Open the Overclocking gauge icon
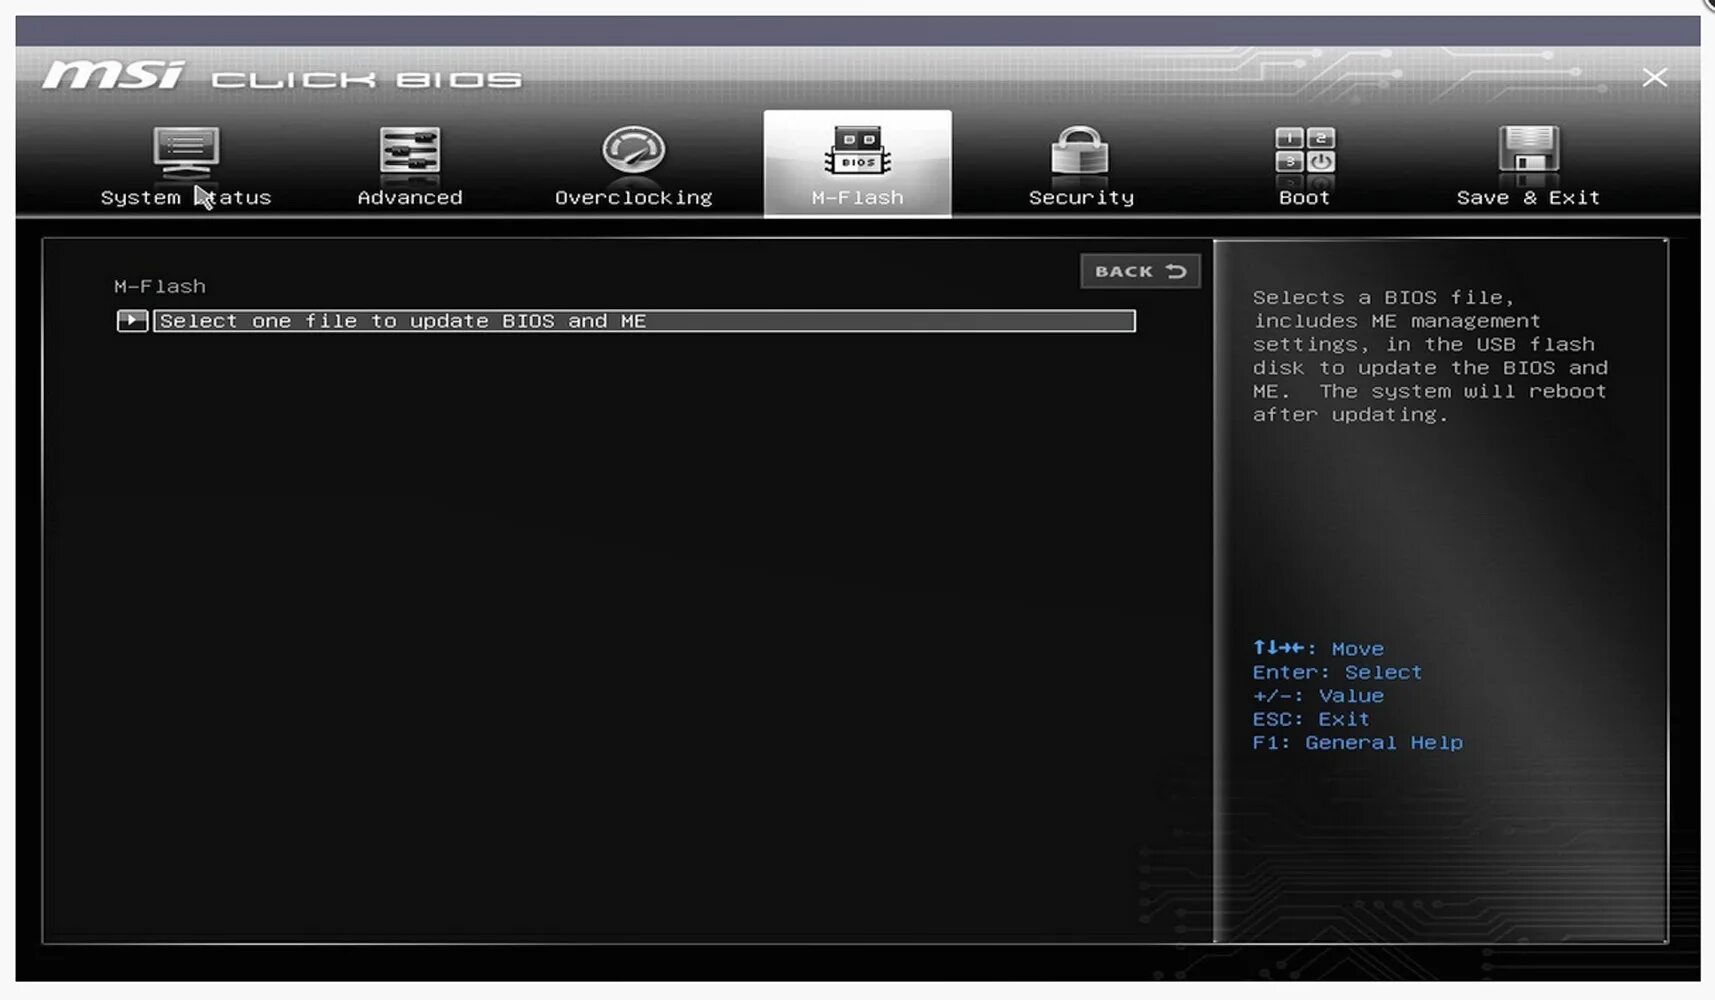1715x1000 pixels. 633,151
